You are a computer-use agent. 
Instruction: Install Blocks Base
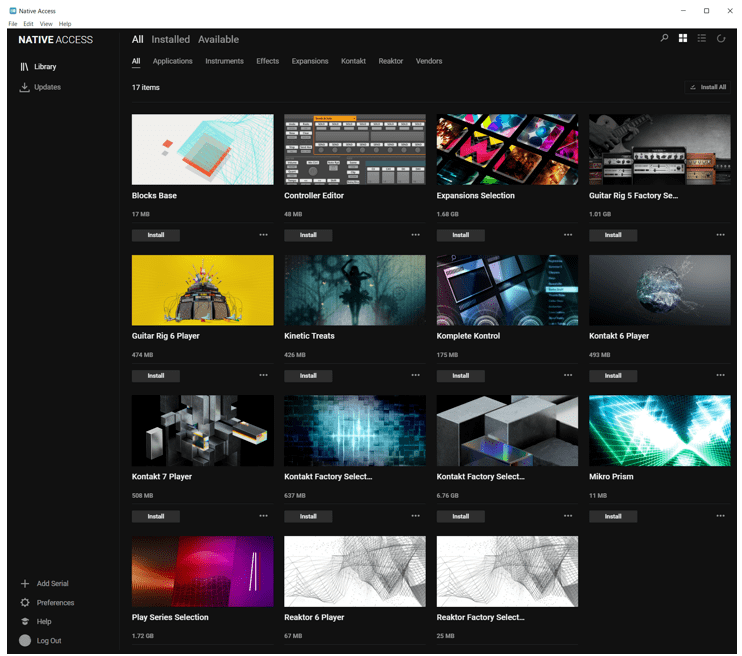(x=156, y=235)
